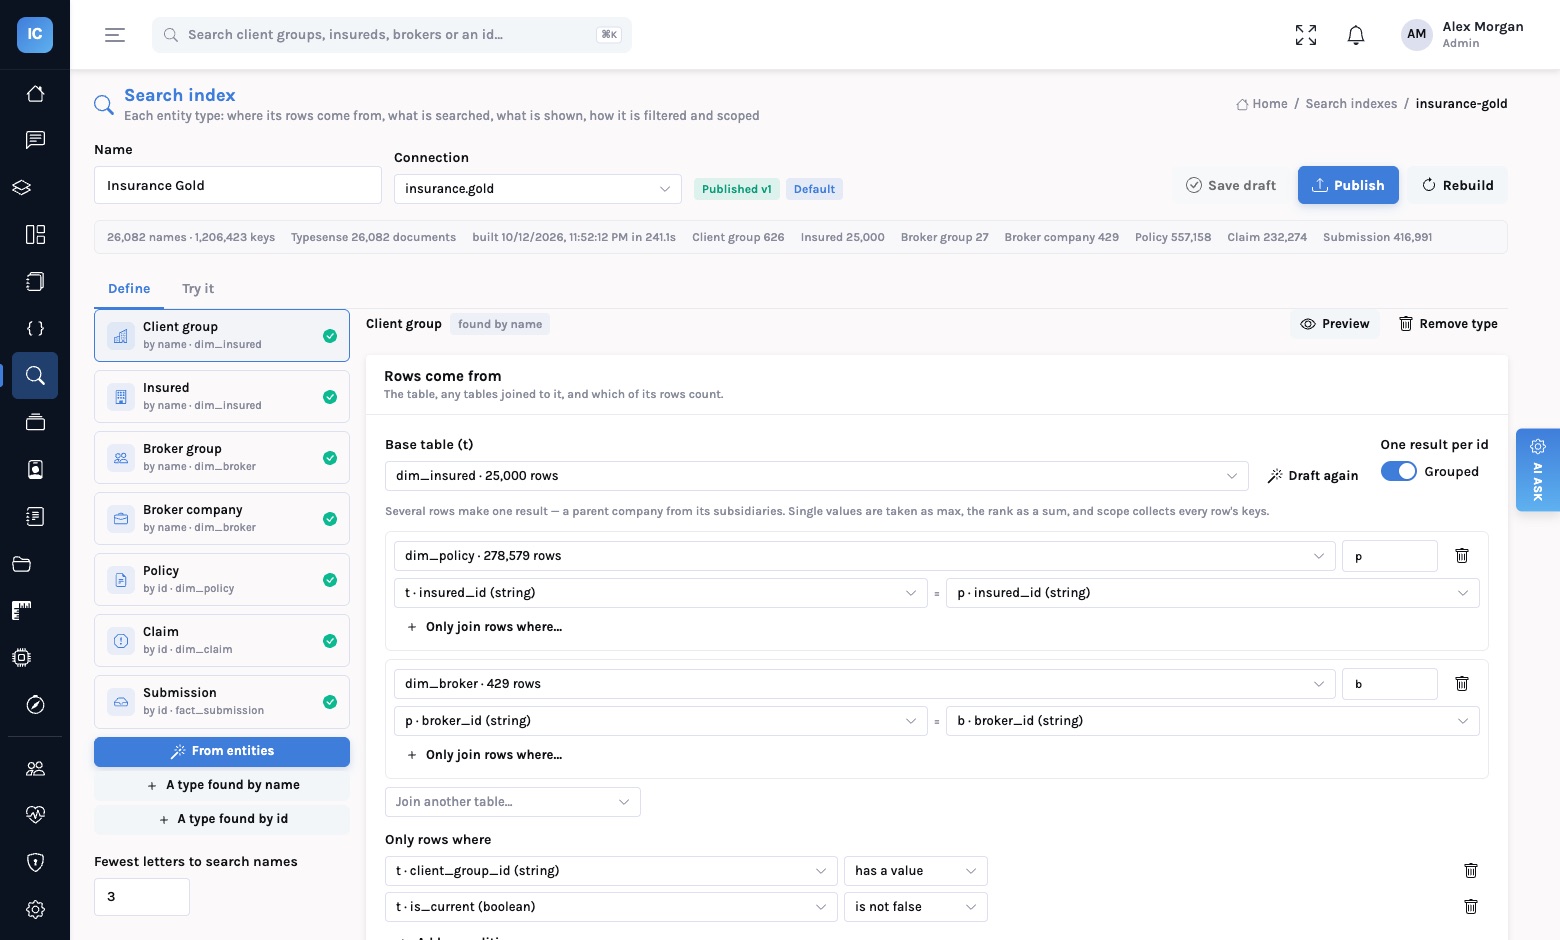Focus the global search box
This screenshot has height=940, width=1560.
[392, 35]
